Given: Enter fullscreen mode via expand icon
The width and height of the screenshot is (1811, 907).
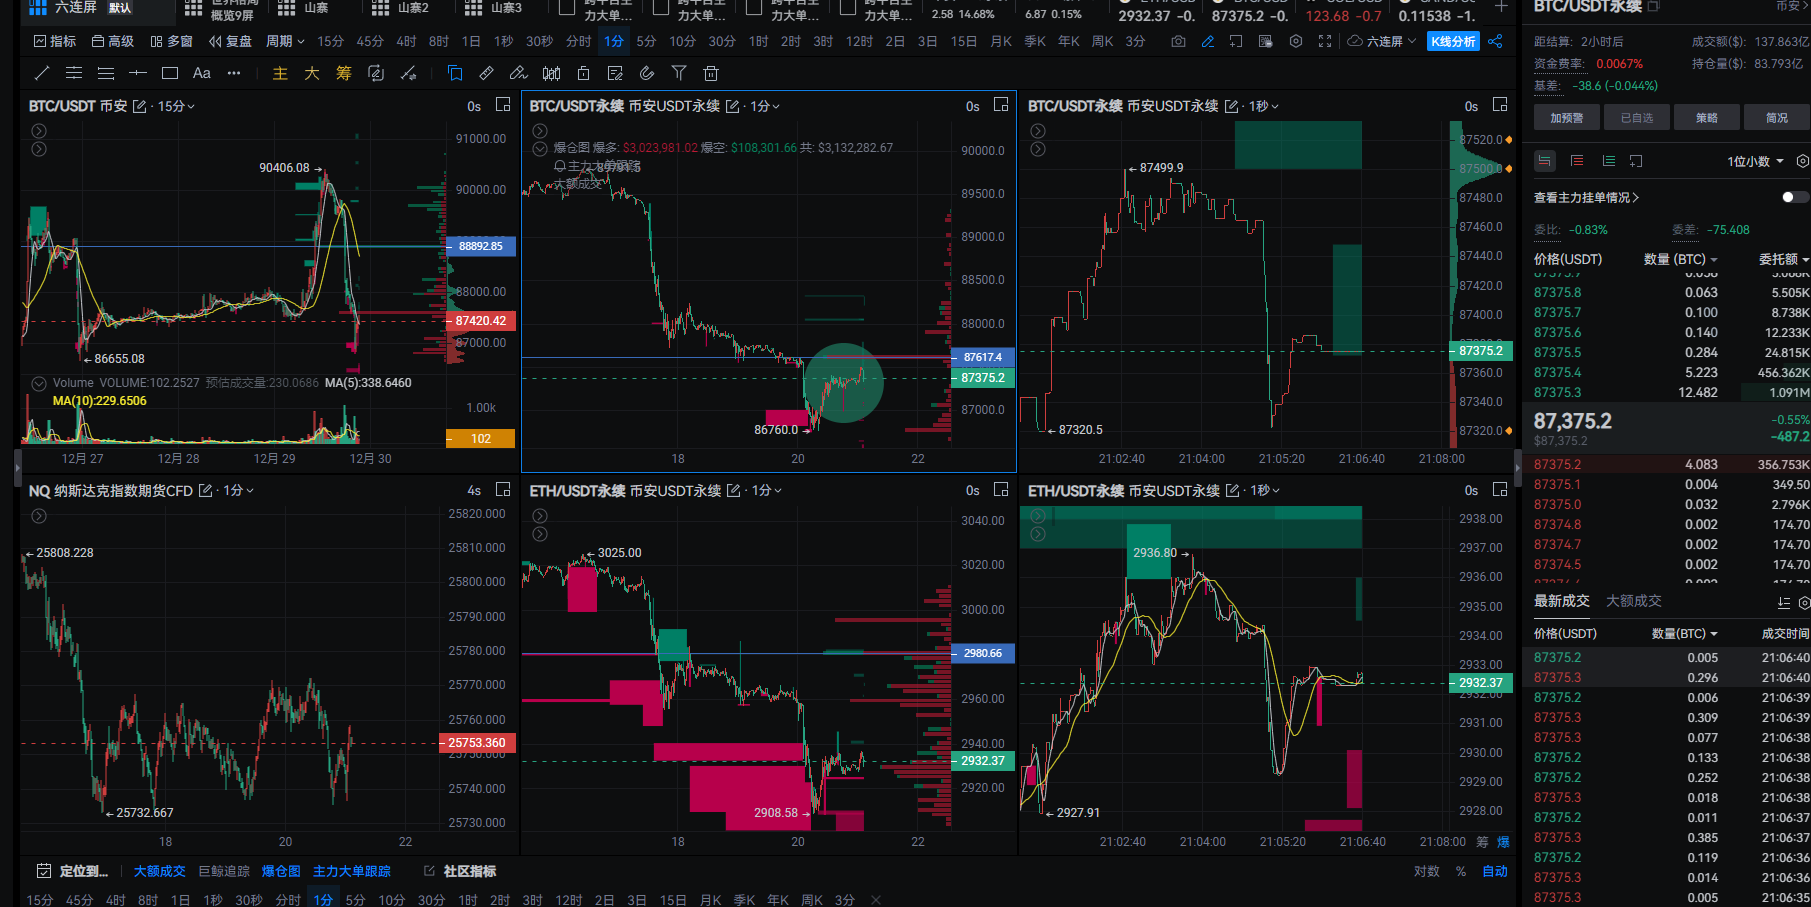Looking at the screenshot, I should click(1325, 41).
